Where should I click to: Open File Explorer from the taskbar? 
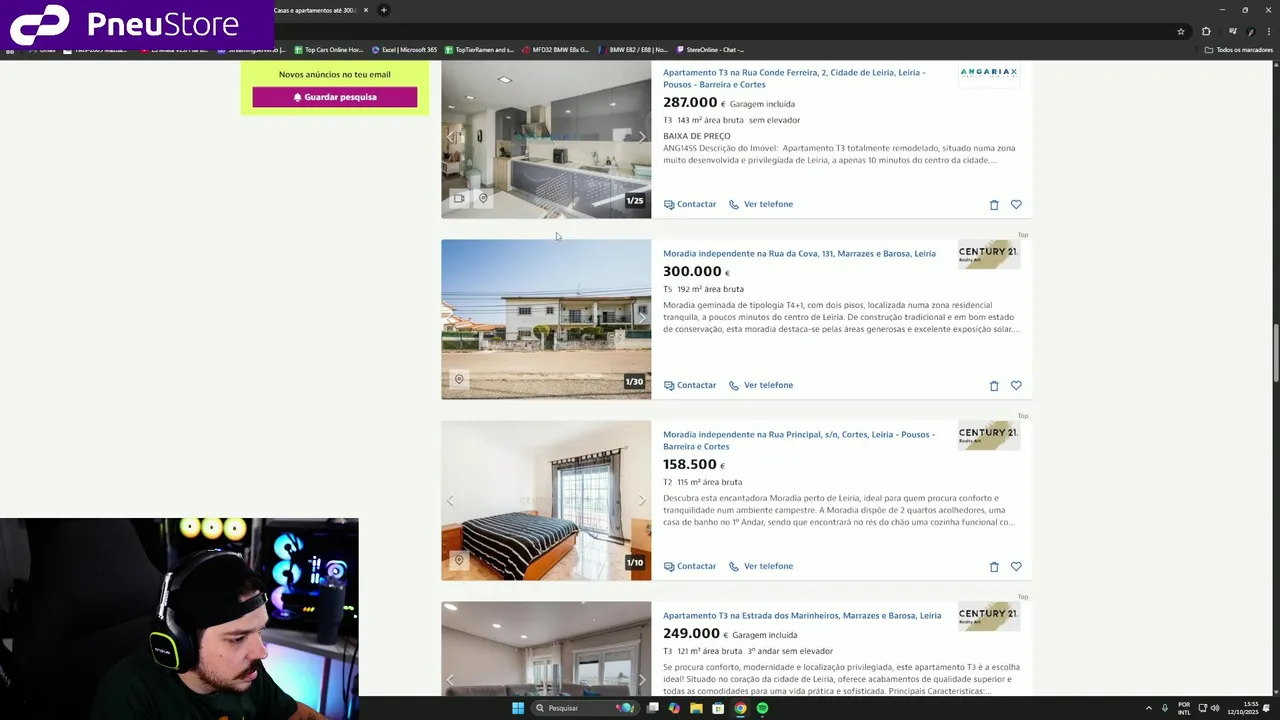696,708
